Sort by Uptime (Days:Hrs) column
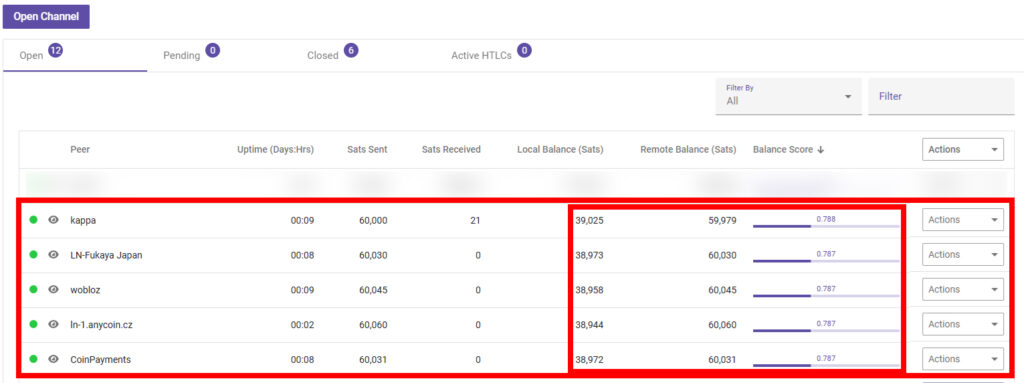 point(276,150)
